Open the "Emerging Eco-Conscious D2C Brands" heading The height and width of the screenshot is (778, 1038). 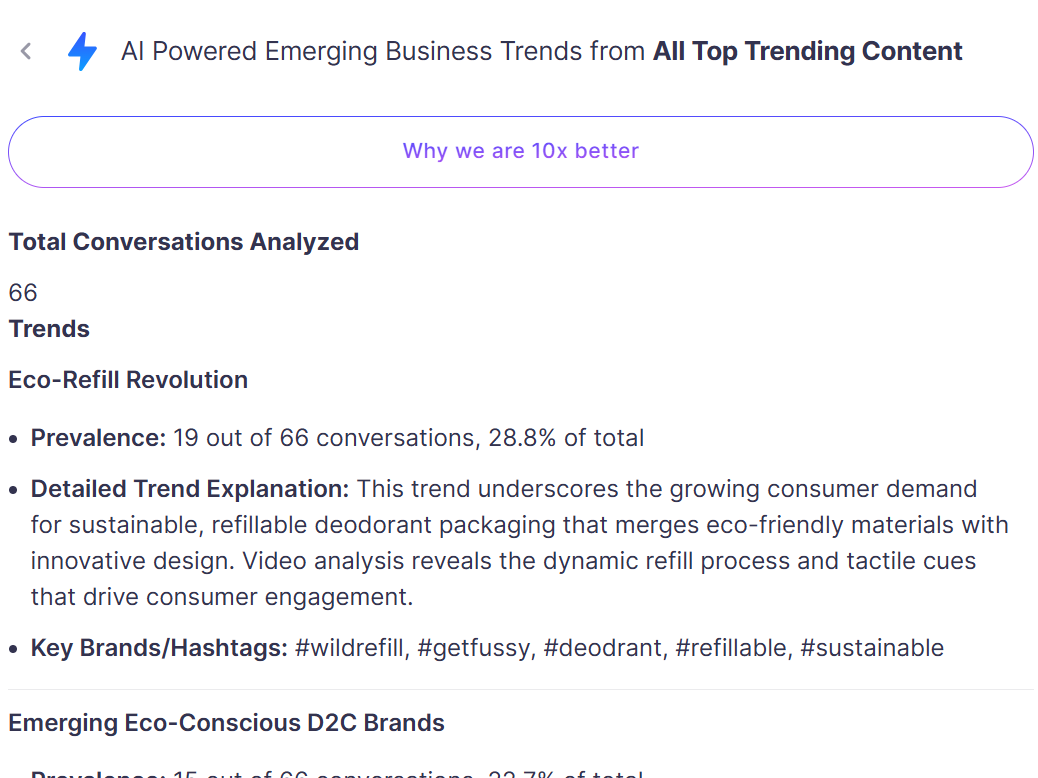coord(226,723)
